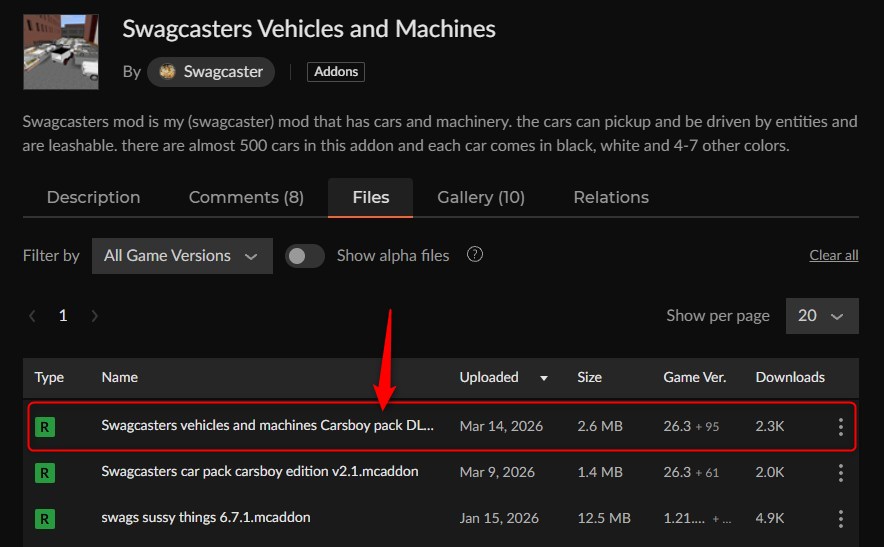Open more options for Carsboy pack DL file
This screenshot has width=884, height=547.
pos(841,427)
